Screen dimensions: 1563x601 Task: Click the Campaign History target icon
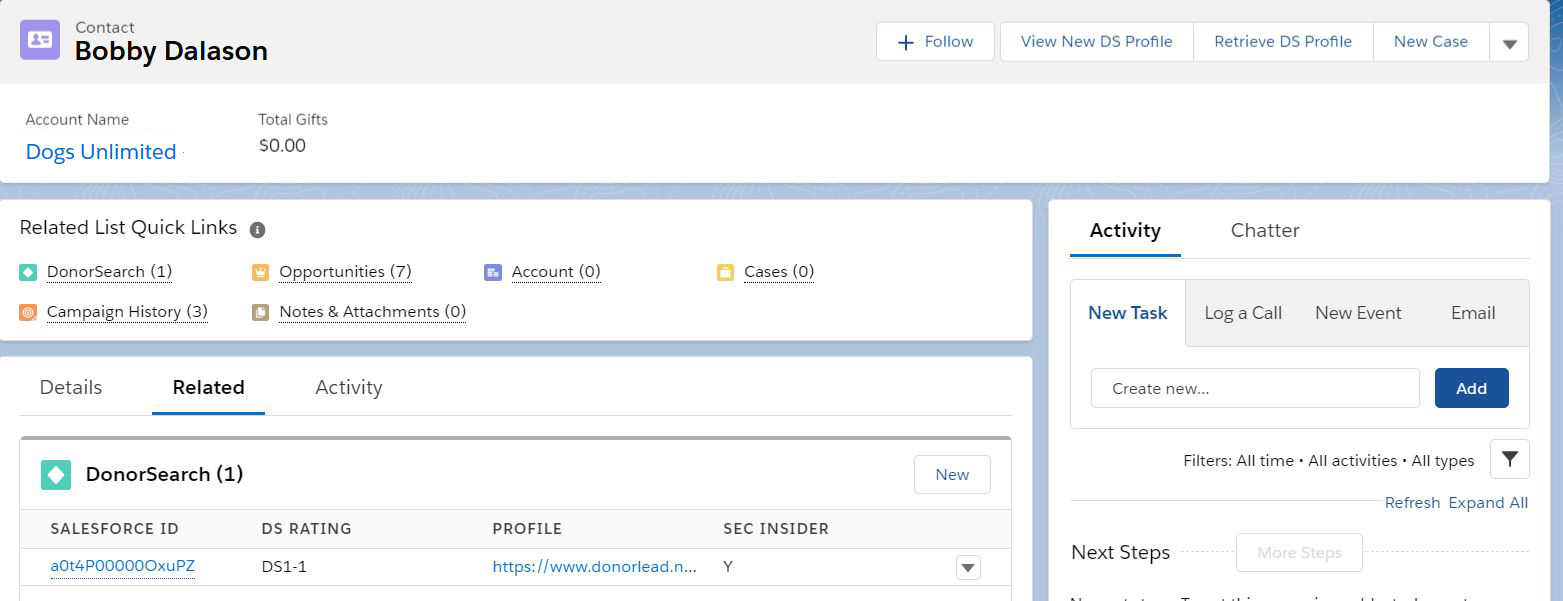point(28,312)
